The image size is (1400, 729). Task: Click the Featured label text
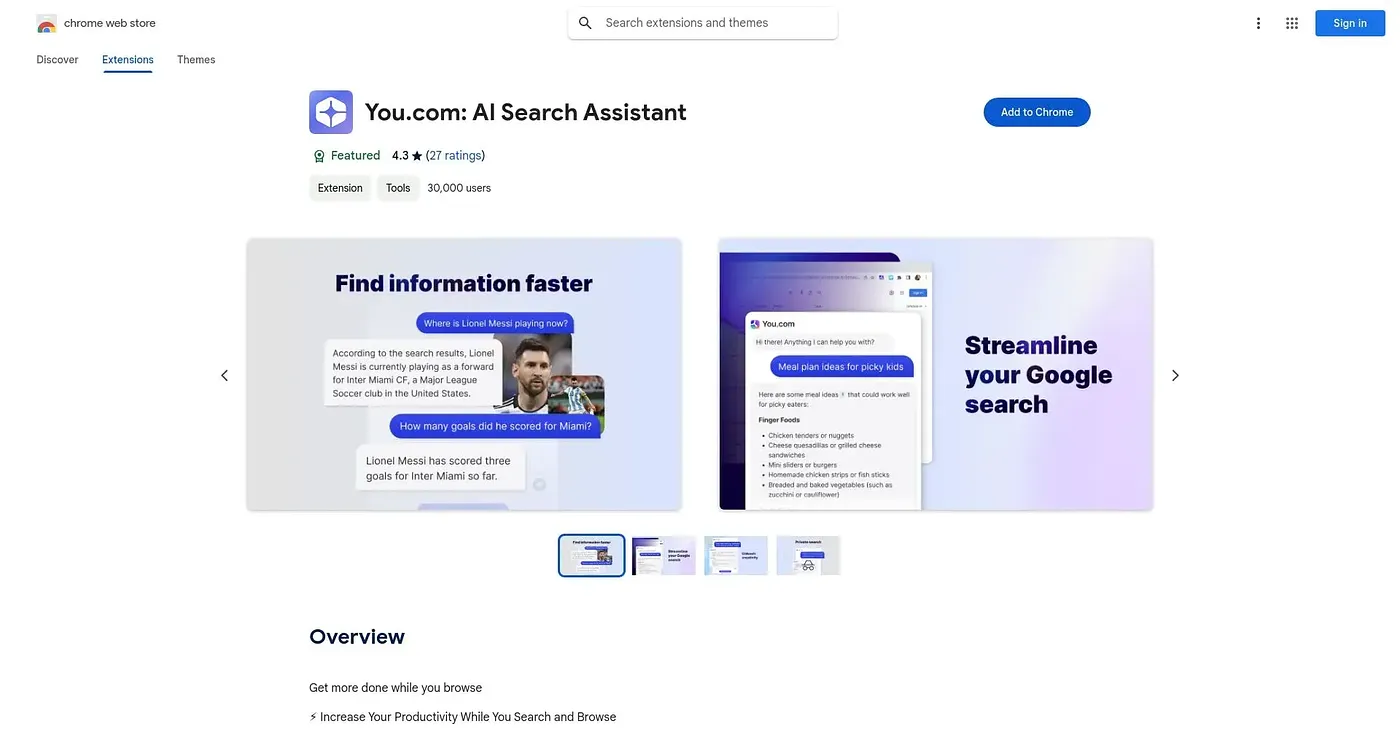click(355, 156)
